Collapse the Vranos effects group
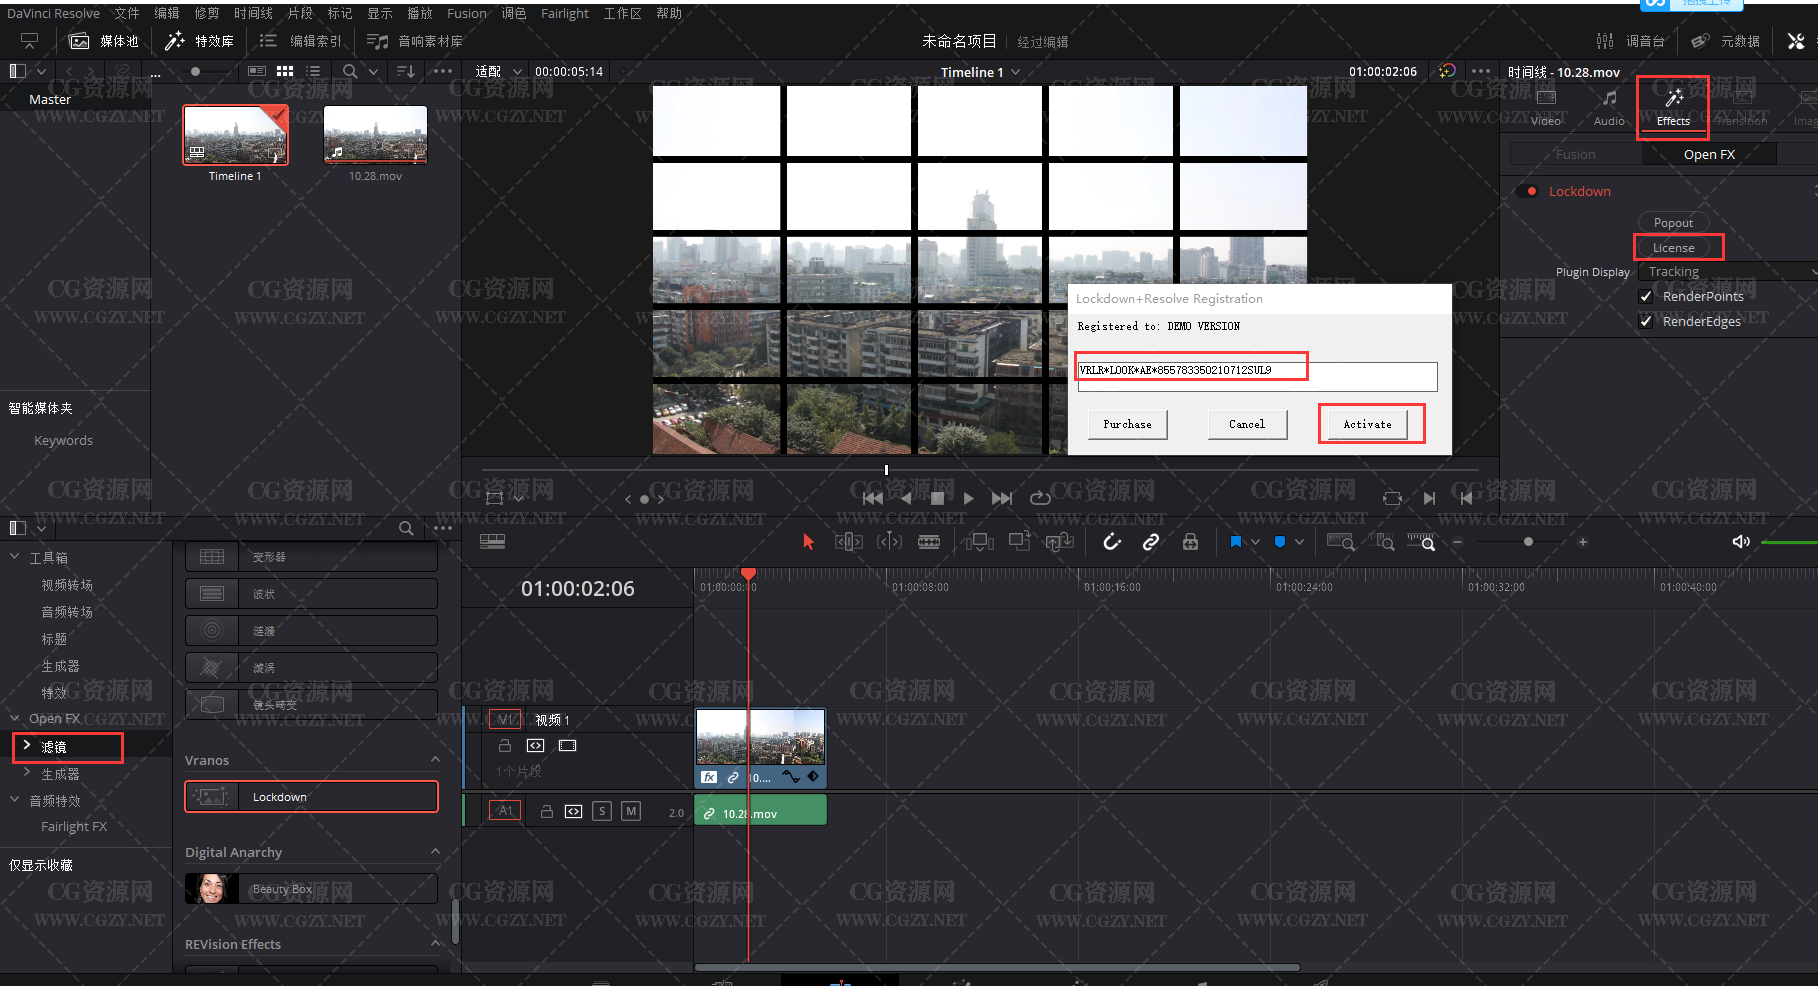1818x986 pixels. tap(435, 760)
